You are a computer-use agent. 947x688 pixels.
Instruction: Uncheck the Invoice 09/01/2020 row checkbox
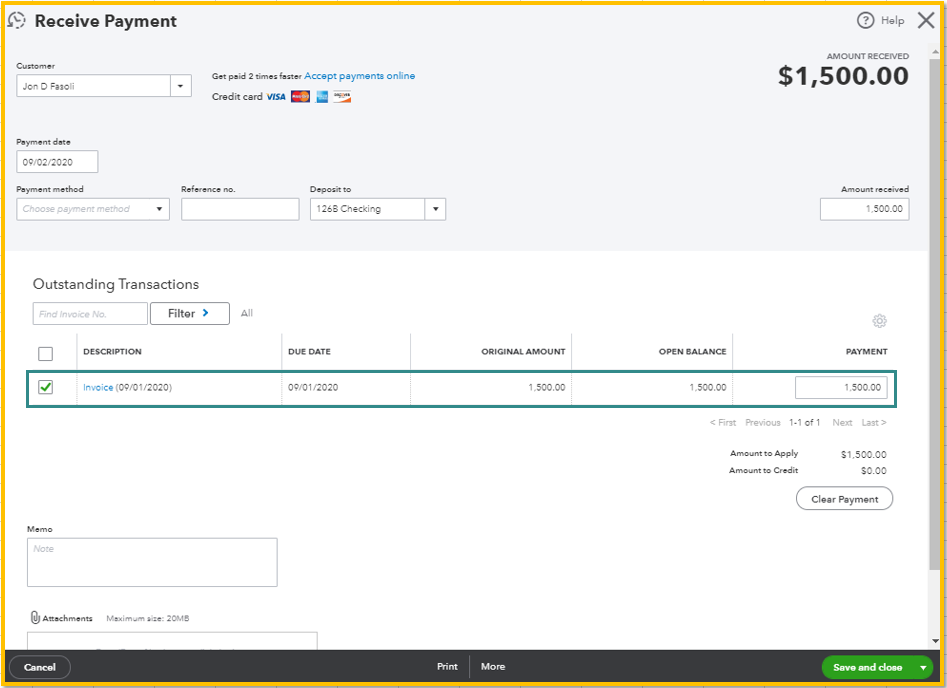(x=45, y=387)
